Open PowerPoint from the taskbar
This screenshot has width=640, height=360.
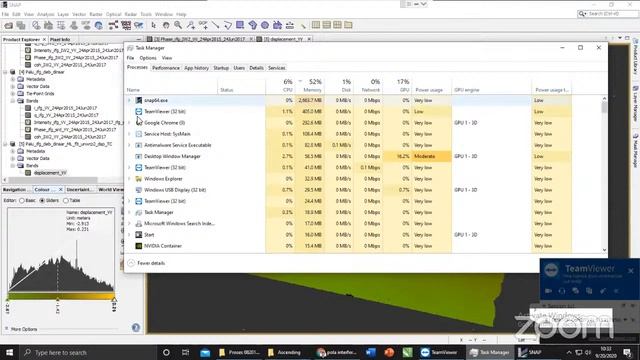coord(389,352)
